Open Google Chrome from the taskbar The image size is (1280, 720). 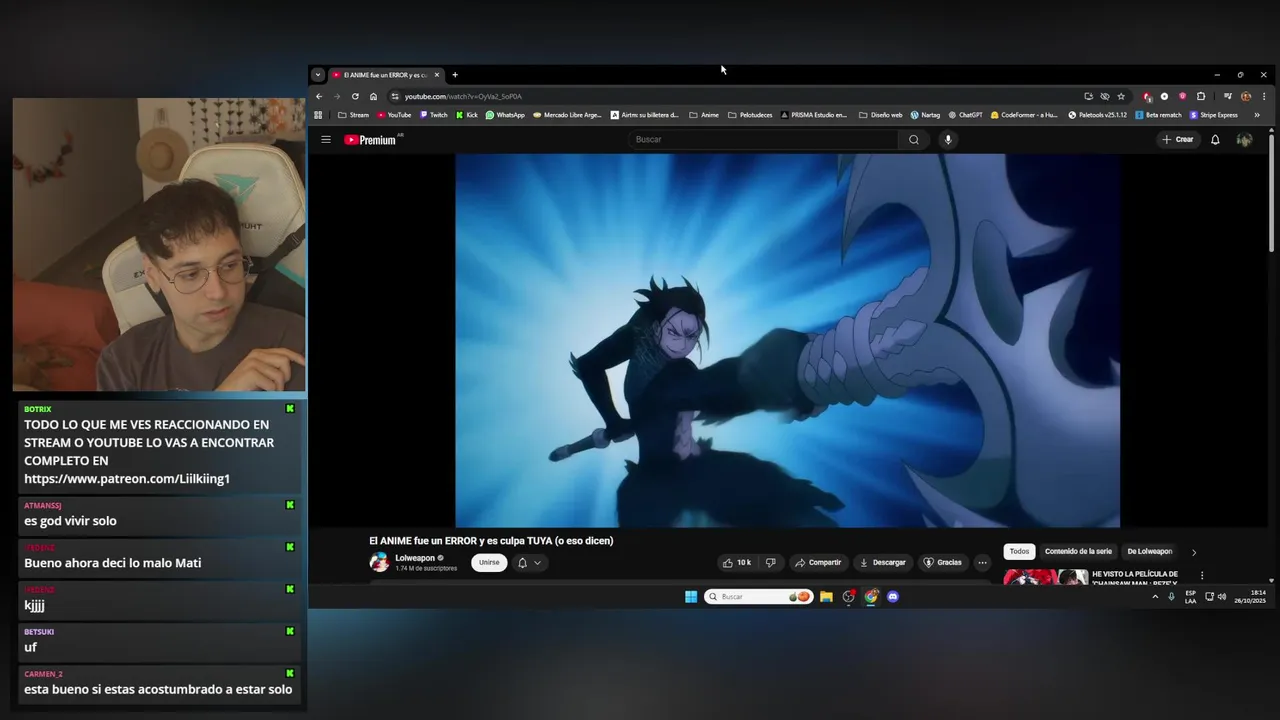pyautogui.click(x=871, y=597)
